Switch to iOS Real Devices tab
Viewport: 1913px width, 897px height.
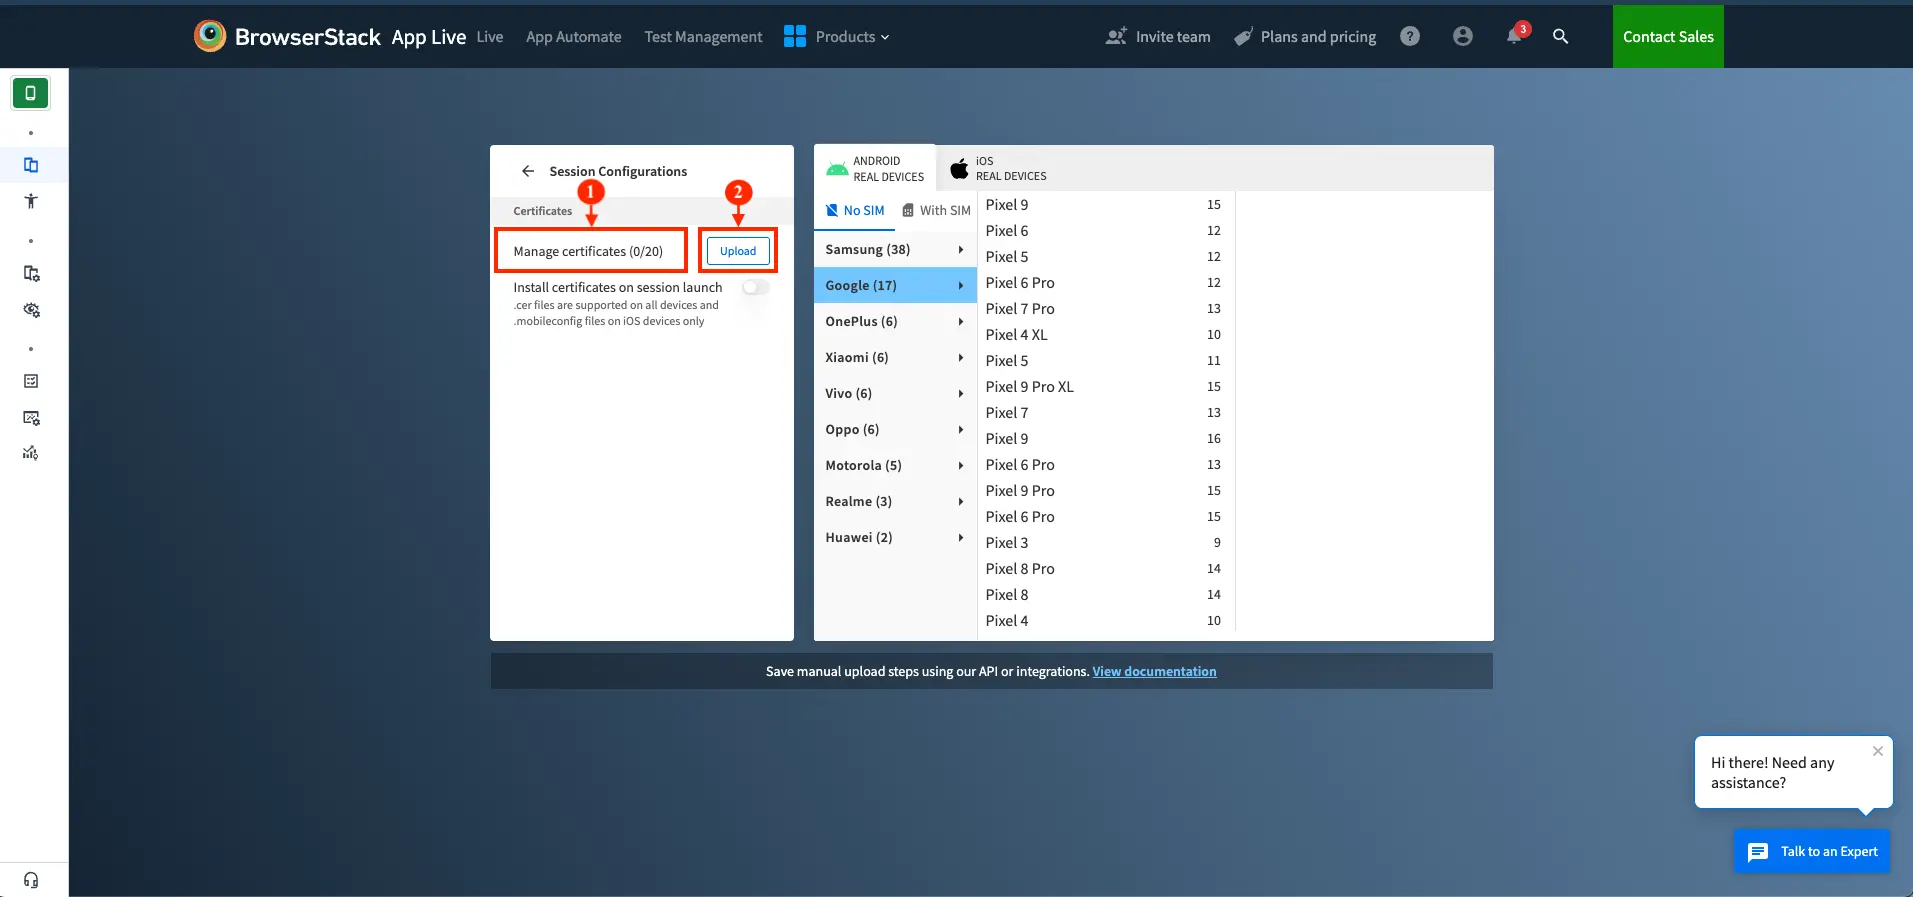tap(998, 168)
